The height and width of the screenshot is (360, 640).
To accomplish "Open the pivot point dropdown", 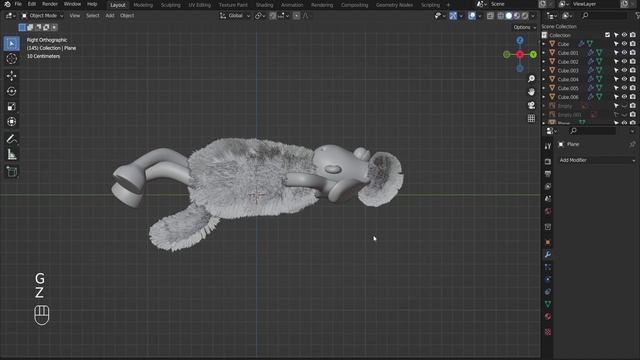I will pyautogui.click(x=260, y=16).
